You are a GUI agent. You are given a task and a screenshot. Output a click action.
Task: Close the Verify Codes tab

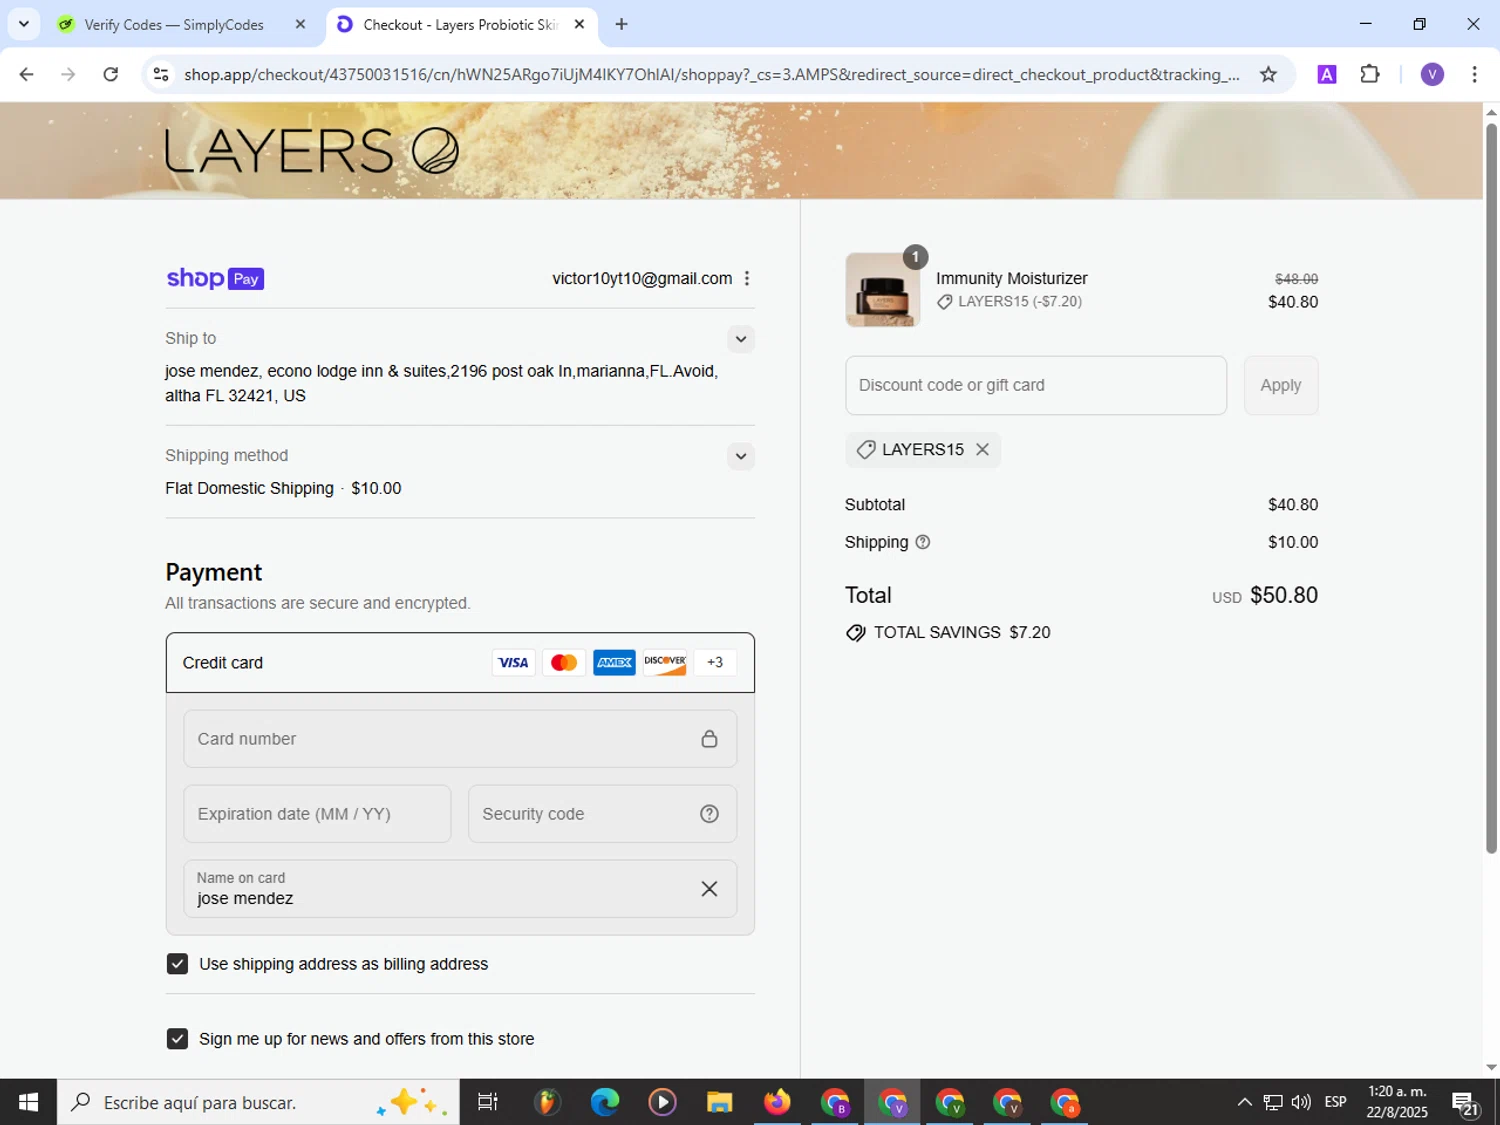300,25
